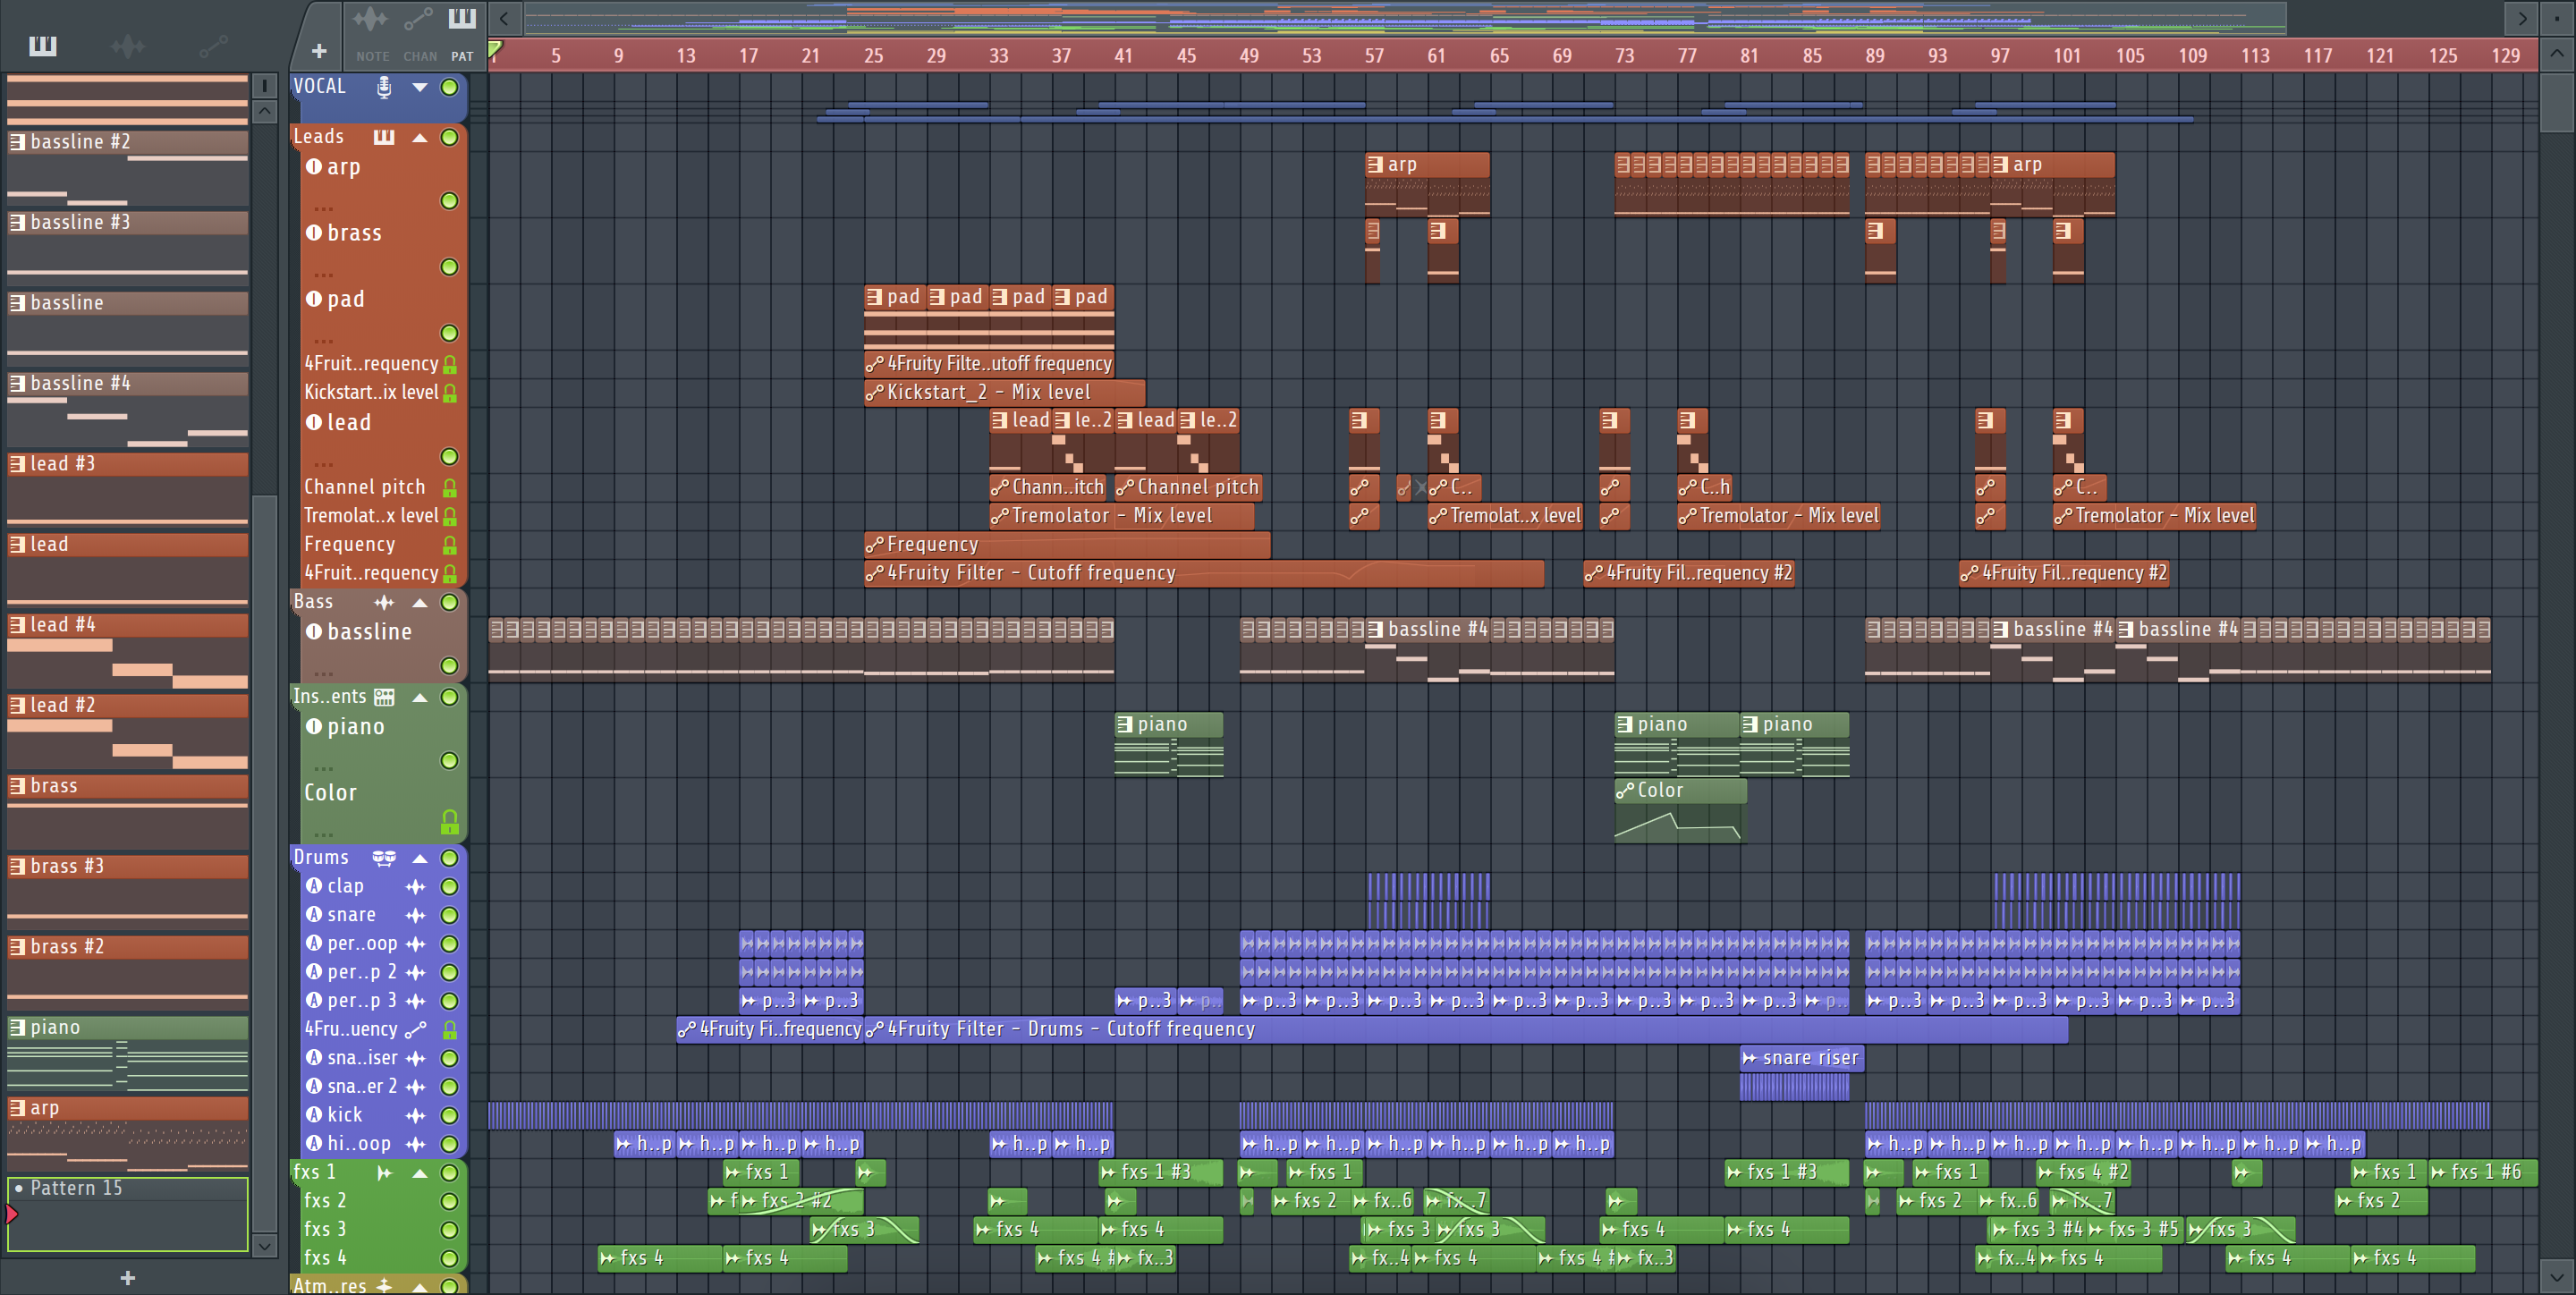The width and height of the screenshot is (2576, 1295).
Task: Mute the VOCAL track
Action: coord(450,87)
